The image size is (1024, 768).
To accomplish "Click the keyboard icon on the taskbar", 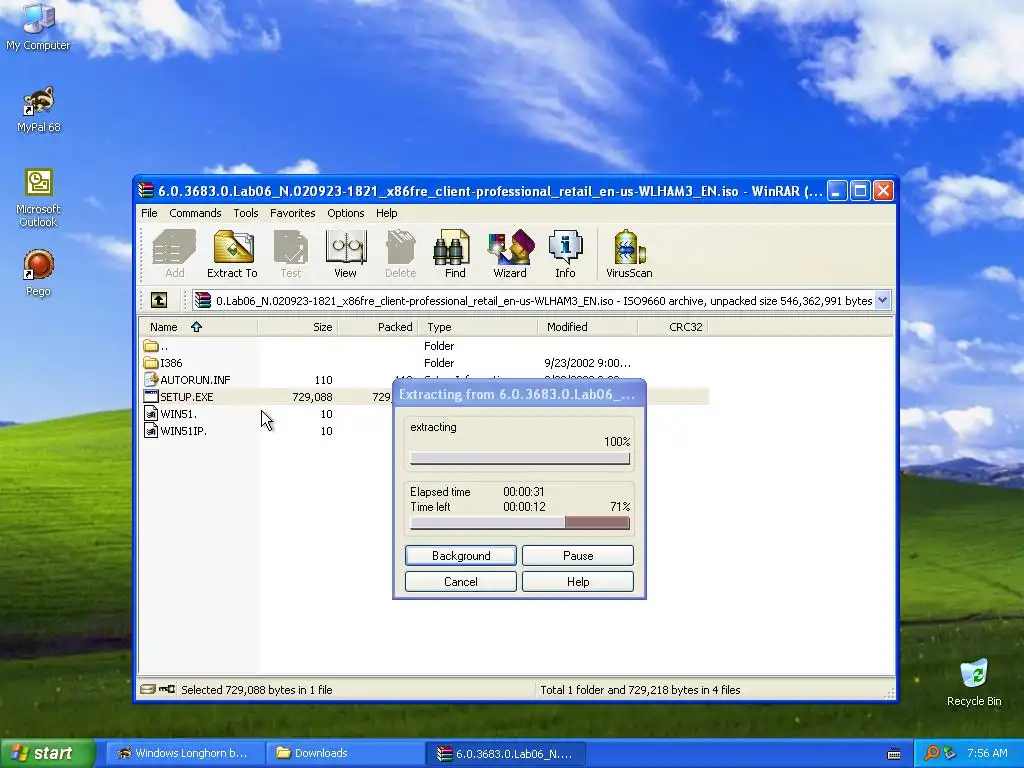I will pyautogui.click(x=894, y=754).
